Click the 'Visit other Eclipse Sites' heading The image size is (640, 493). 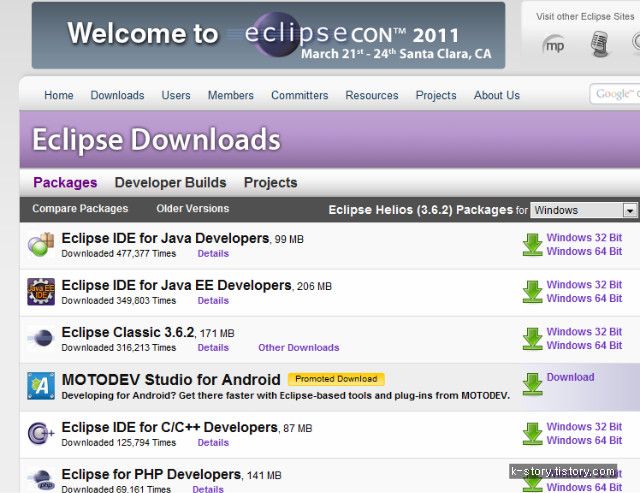click(x=585, y=17)
